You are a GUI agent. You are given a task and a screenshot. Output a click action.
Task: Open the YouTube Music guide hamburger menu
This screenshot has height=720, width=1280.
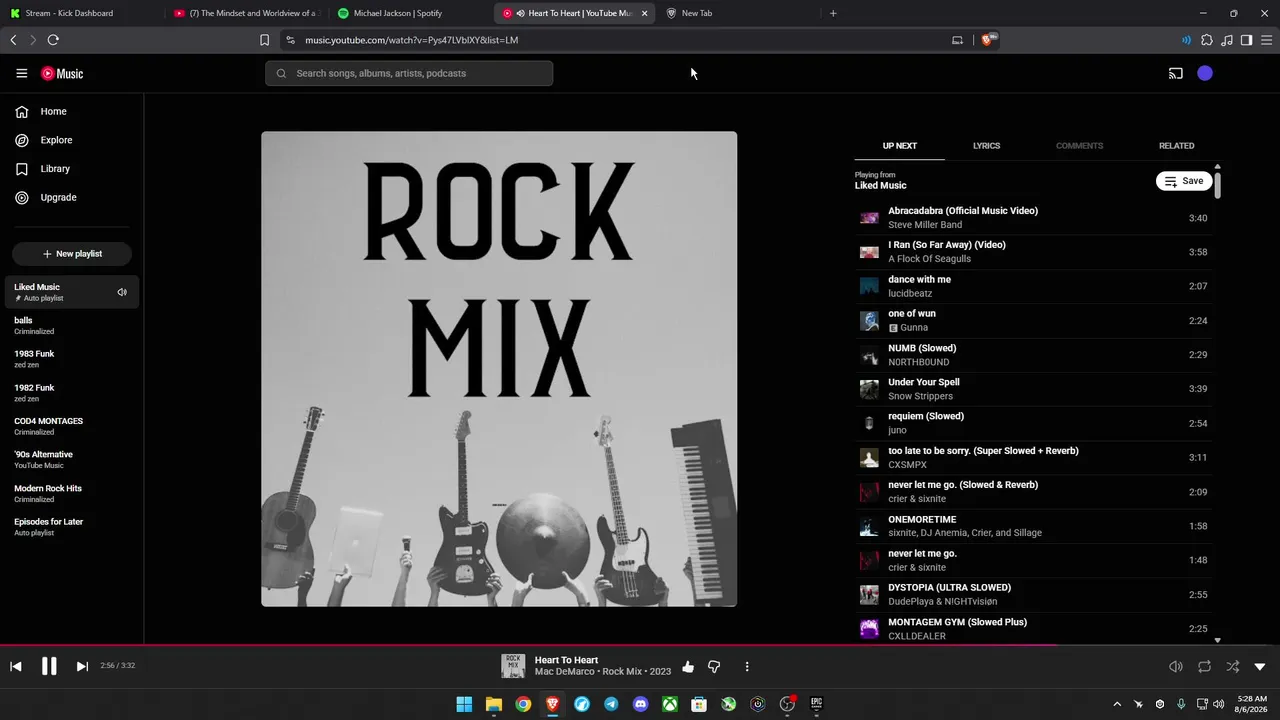(x=21, y=73)
